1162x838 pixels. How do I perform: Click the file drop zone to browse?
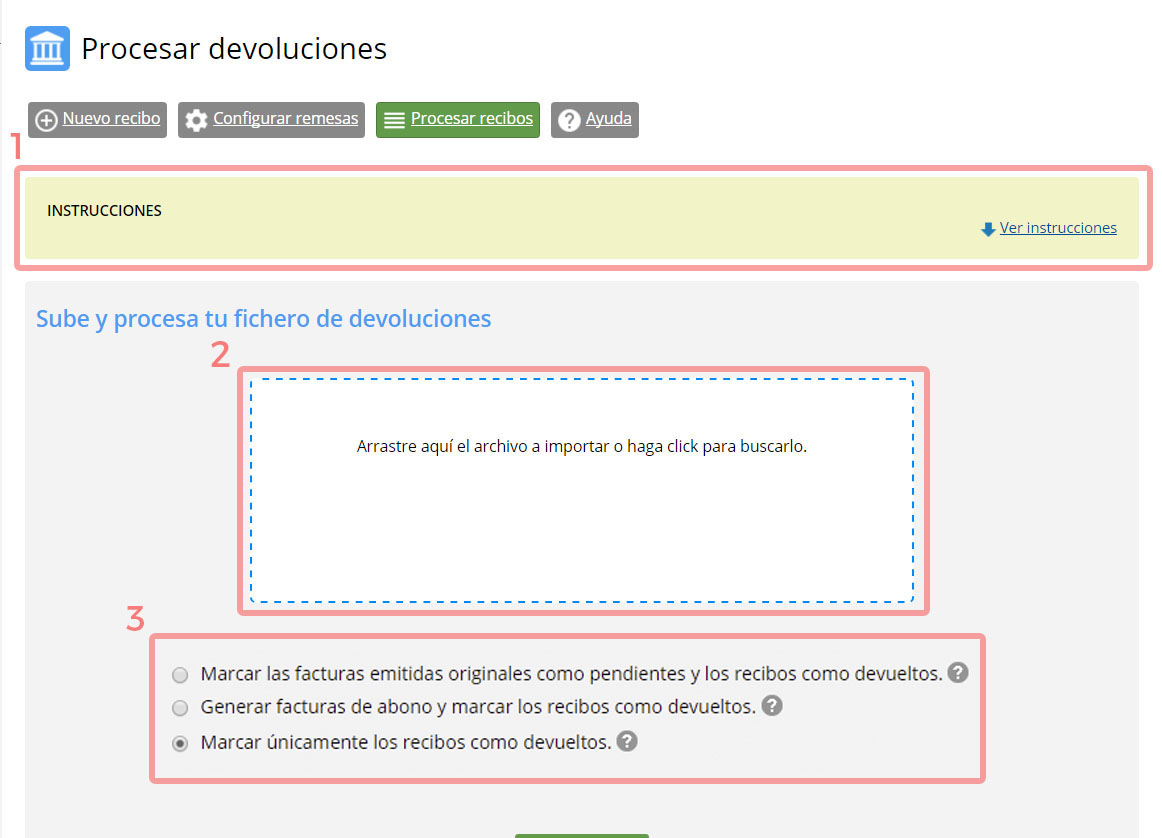(582, 491)
